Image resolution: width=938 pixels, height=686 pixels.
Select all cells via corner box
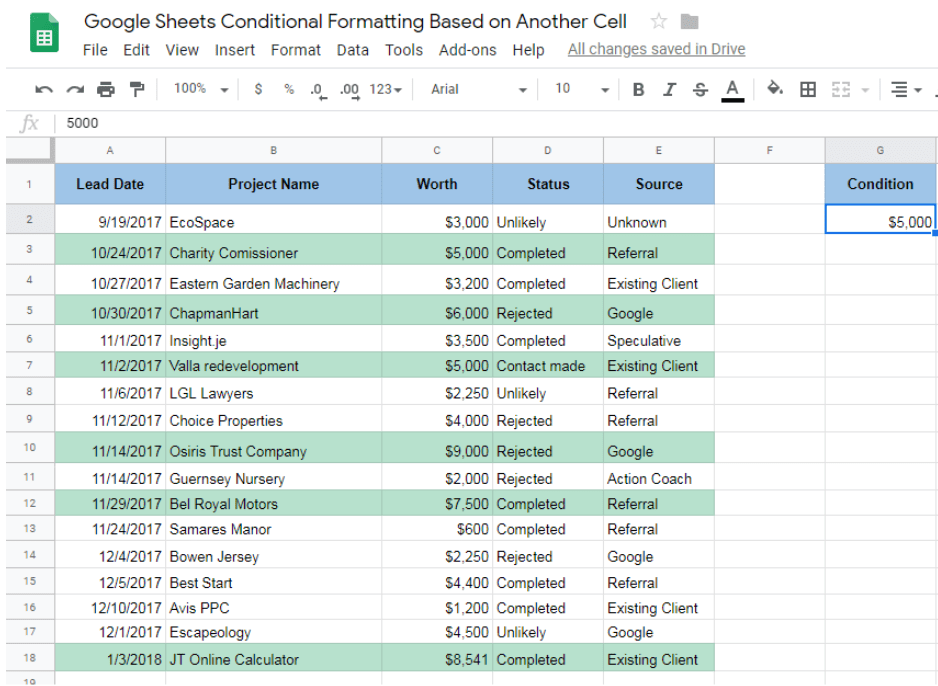pyautogui.click(x=30, y=150)
